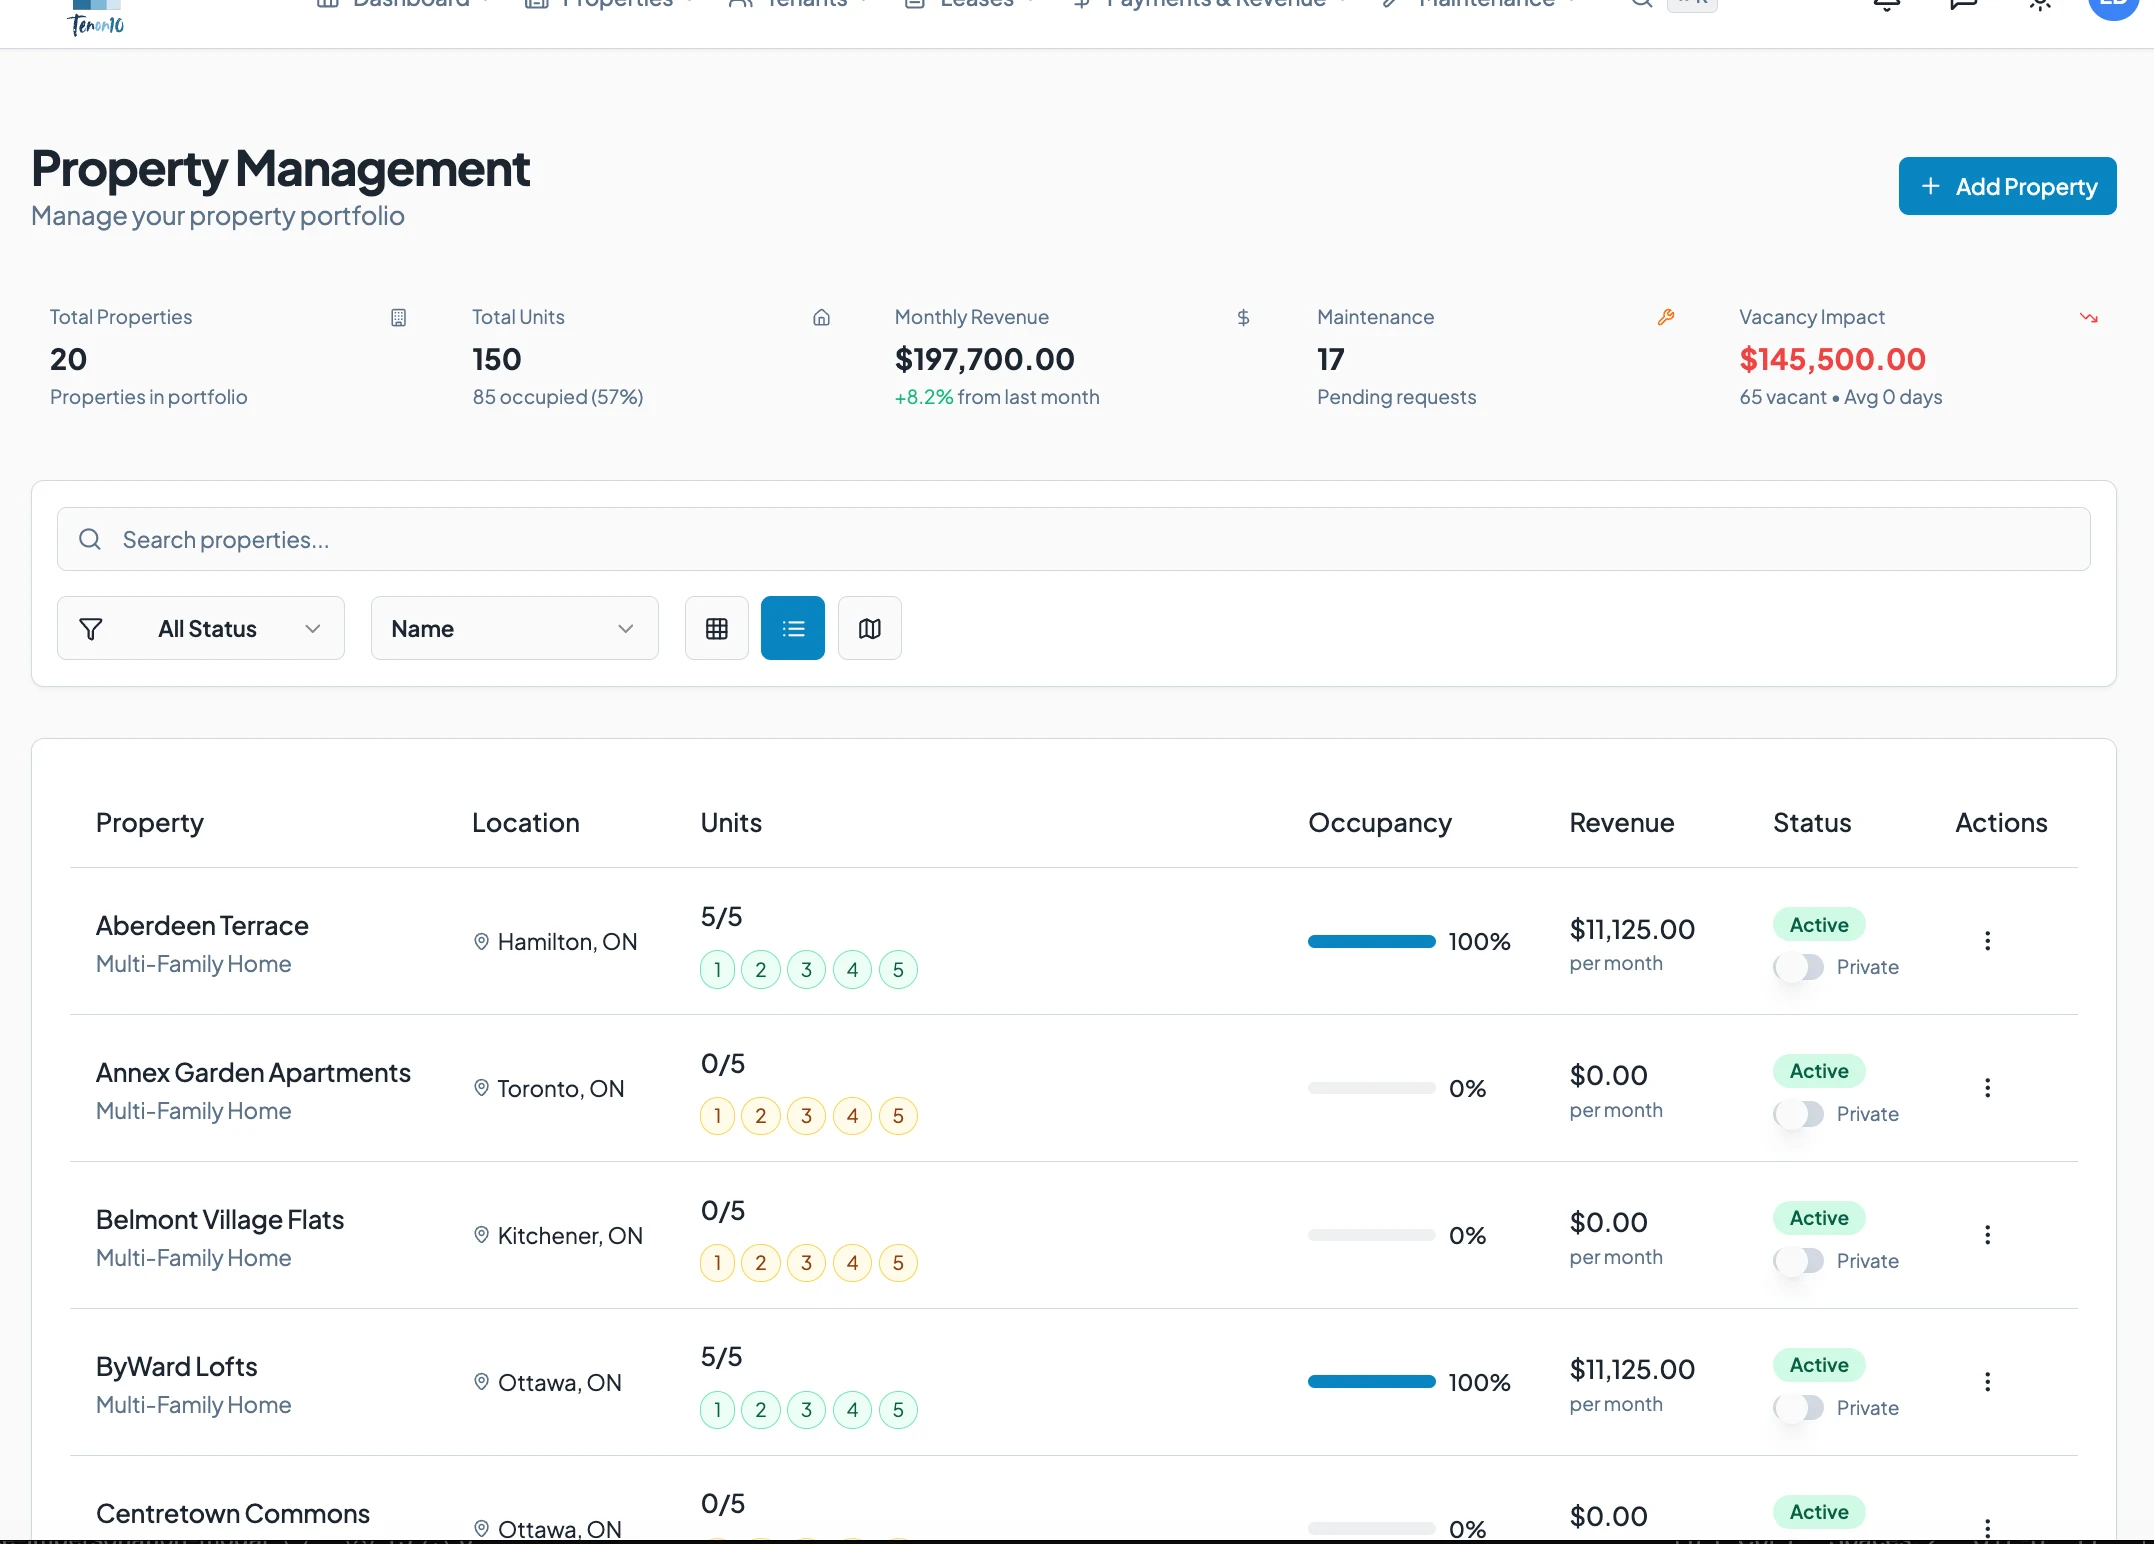Image resolution: width=2154 pixels, height=1544 pixels.
Task: Open the ByWard Lofts property
Action: coord(177,1367)
